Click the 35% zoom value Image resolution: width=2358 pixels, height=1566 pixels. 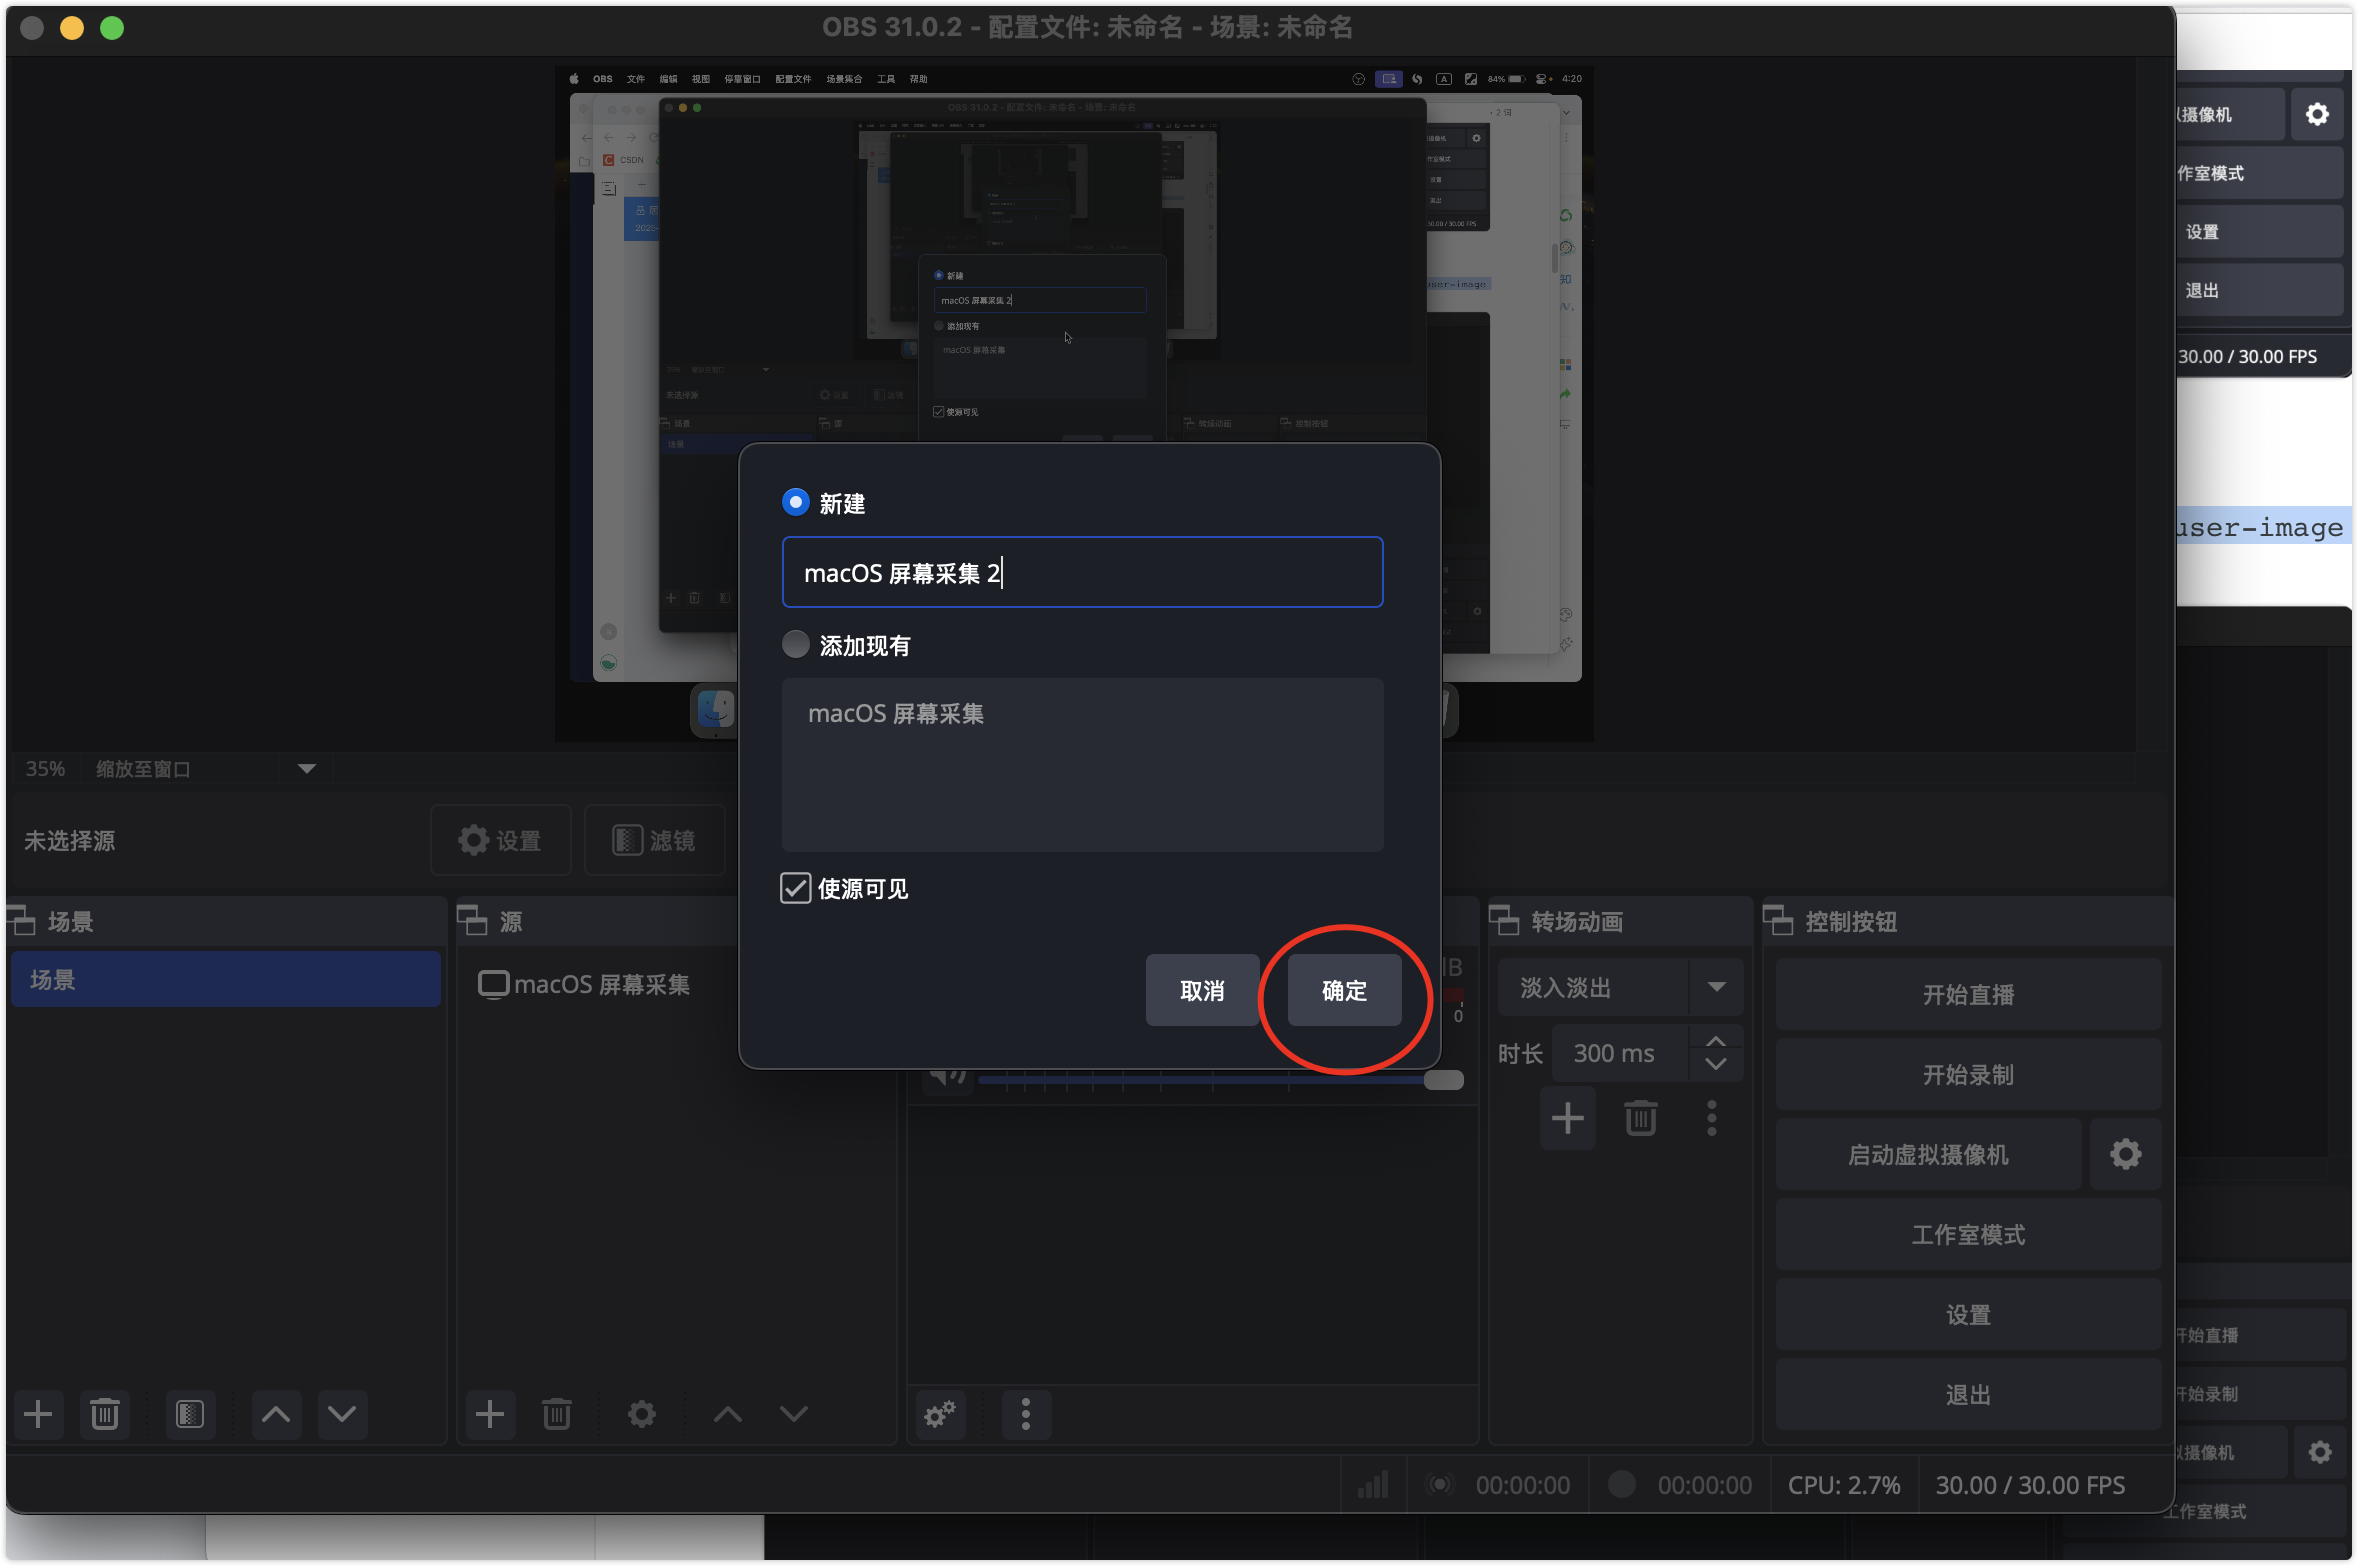pos(45,769)
